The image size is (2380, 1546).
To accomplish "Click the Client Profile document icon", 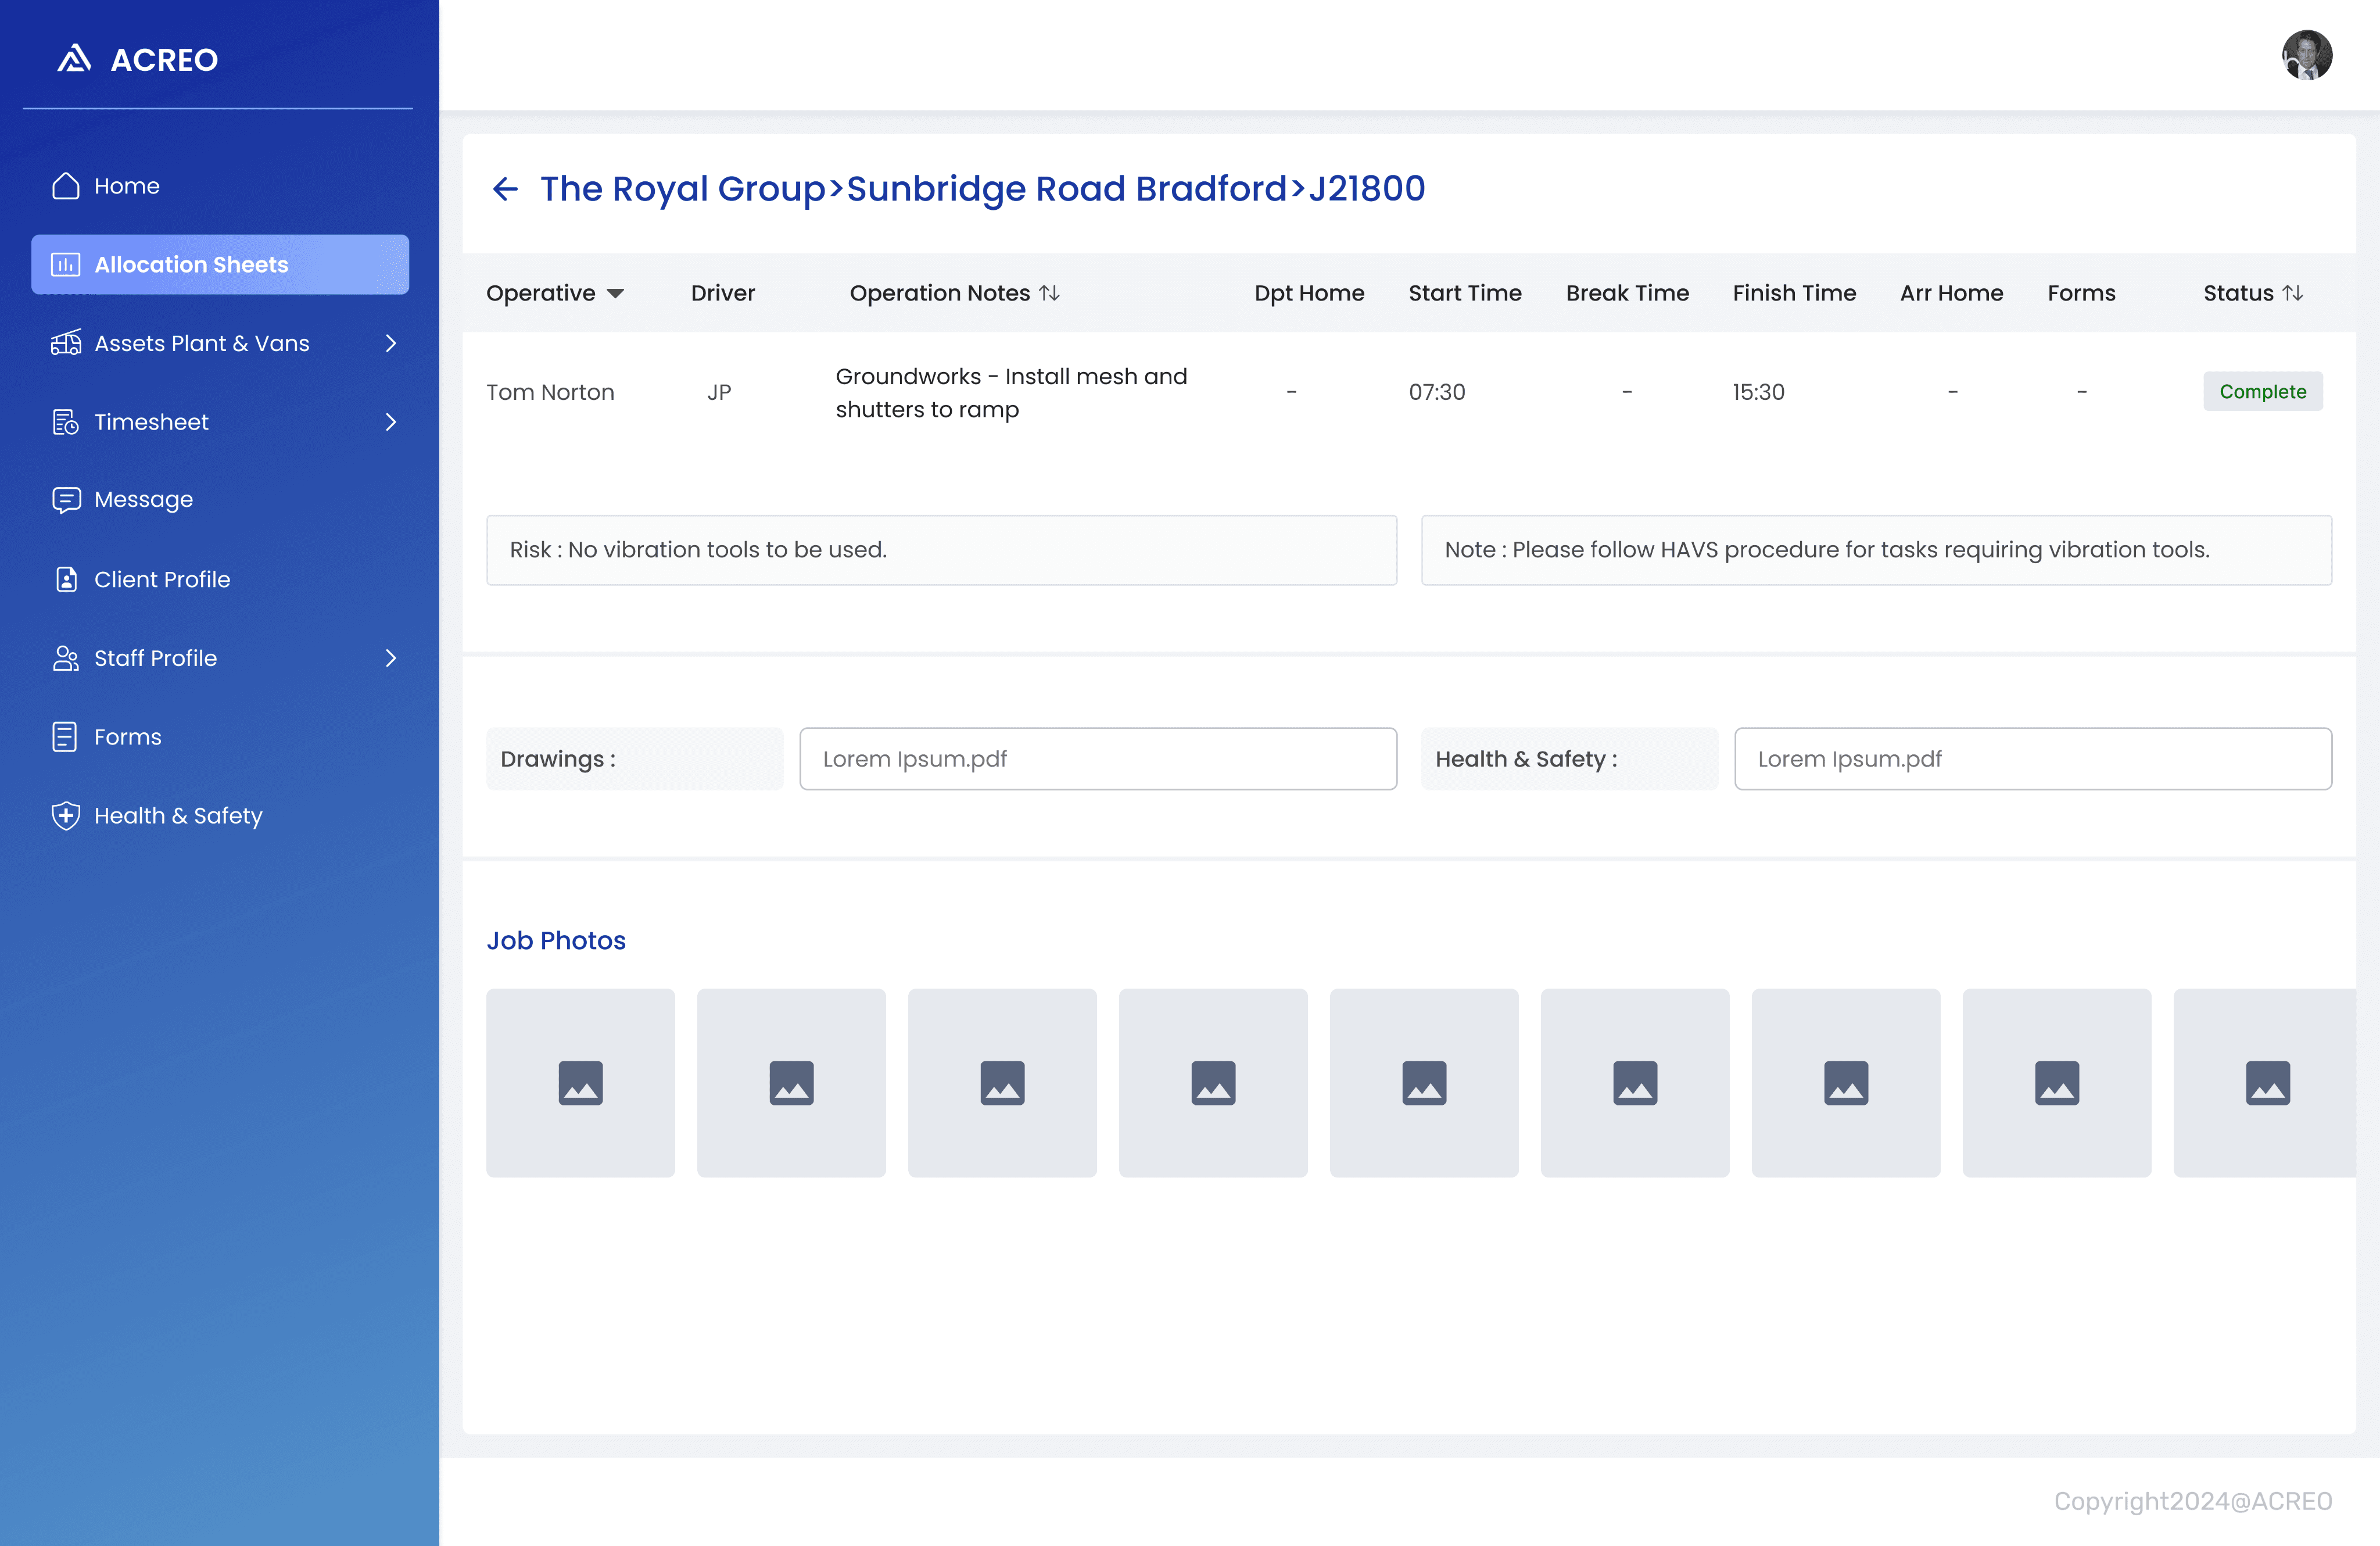I will pos(66,579).
